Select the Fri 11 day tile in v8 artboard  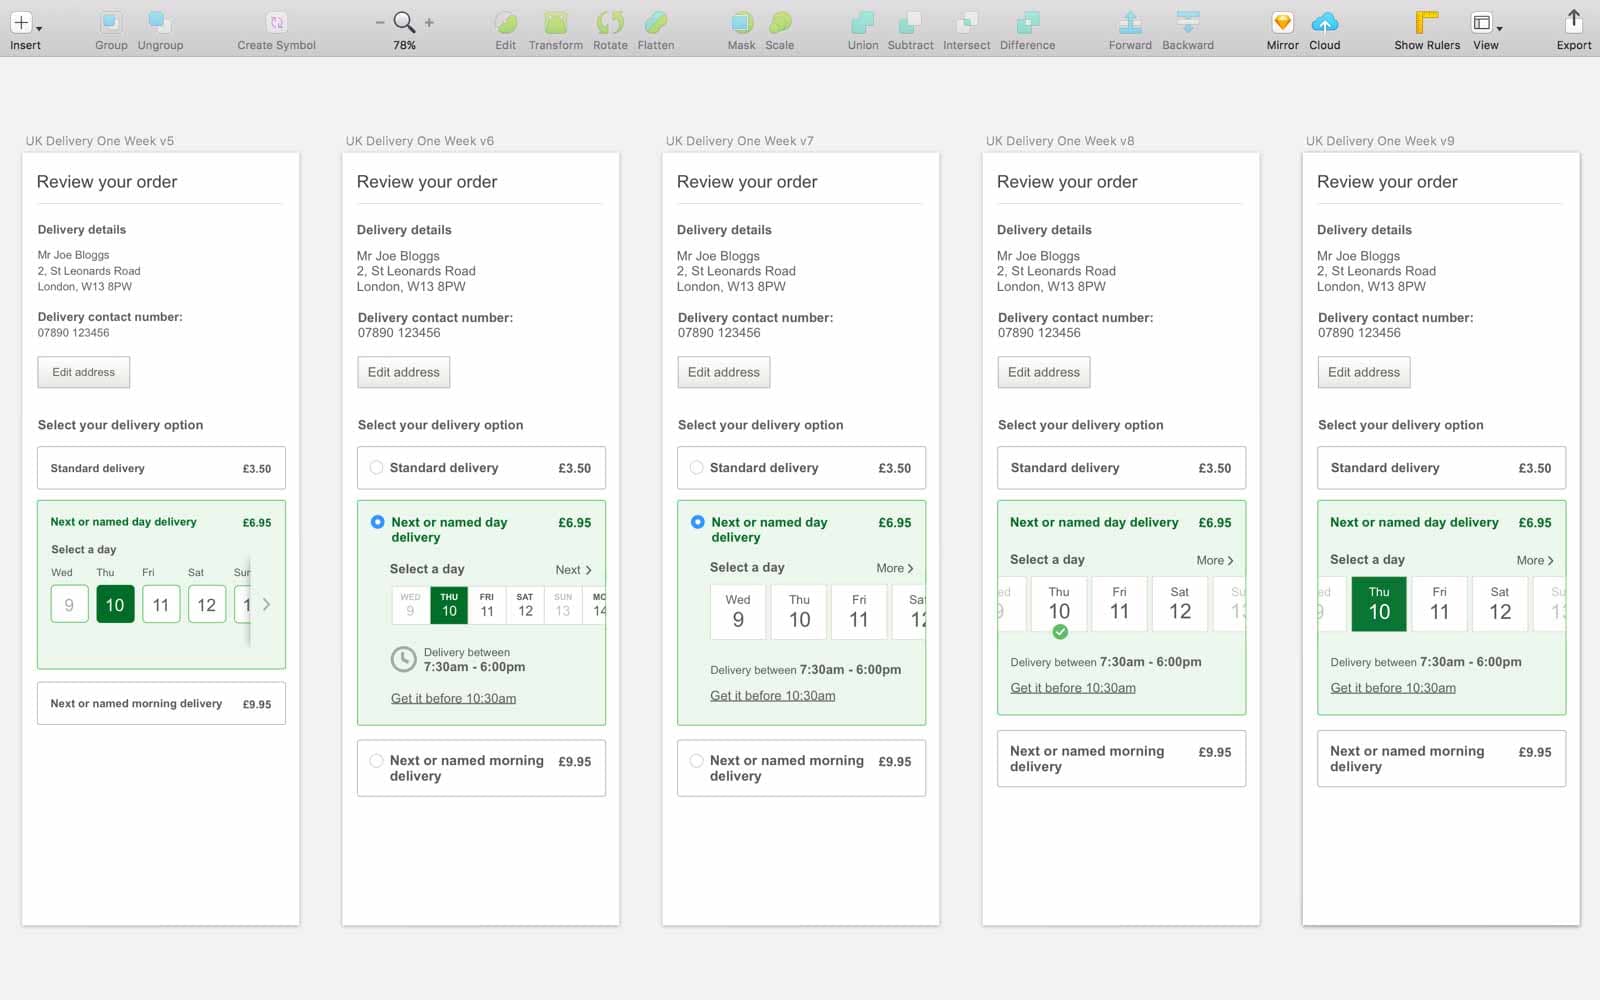[x=1119, y=604]
